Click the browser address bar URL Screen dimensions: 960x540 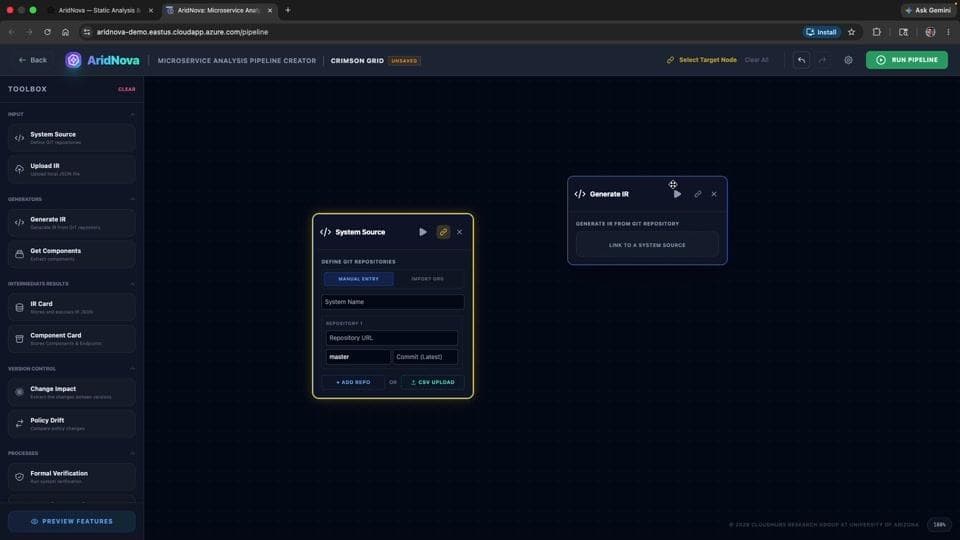(182, 32)
